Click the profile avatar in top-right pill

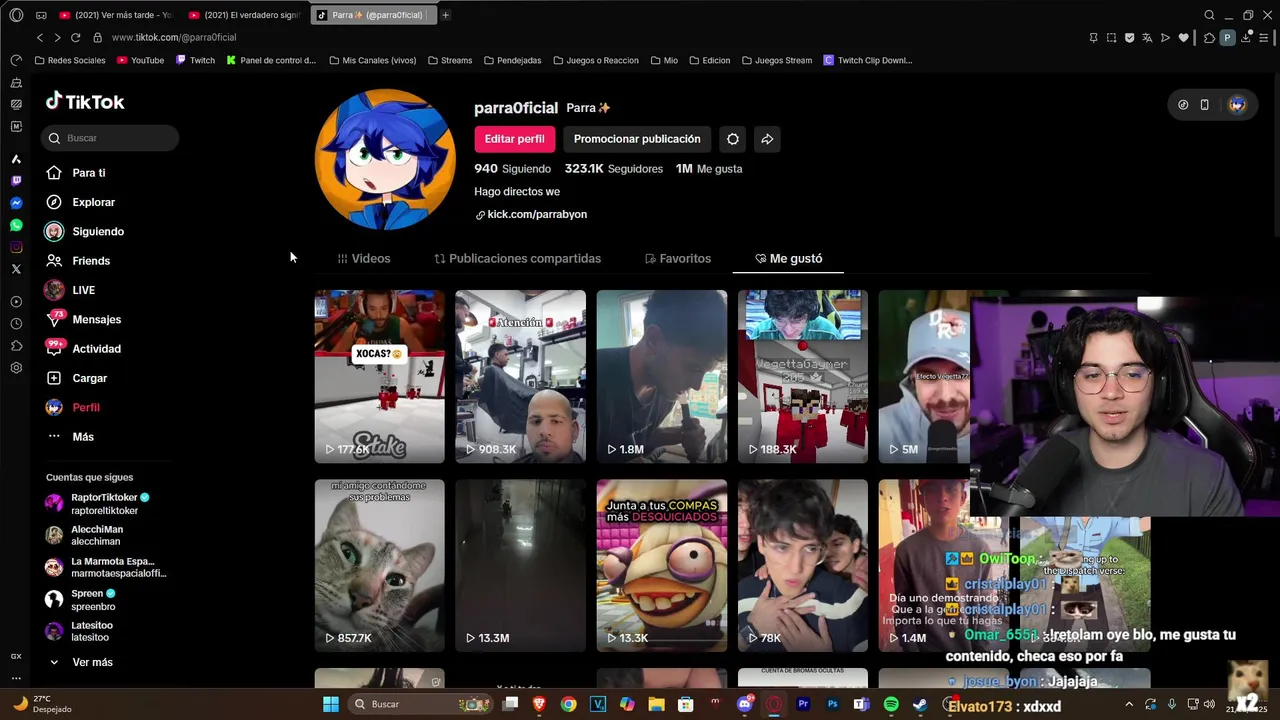click(x=1237, y=105)
